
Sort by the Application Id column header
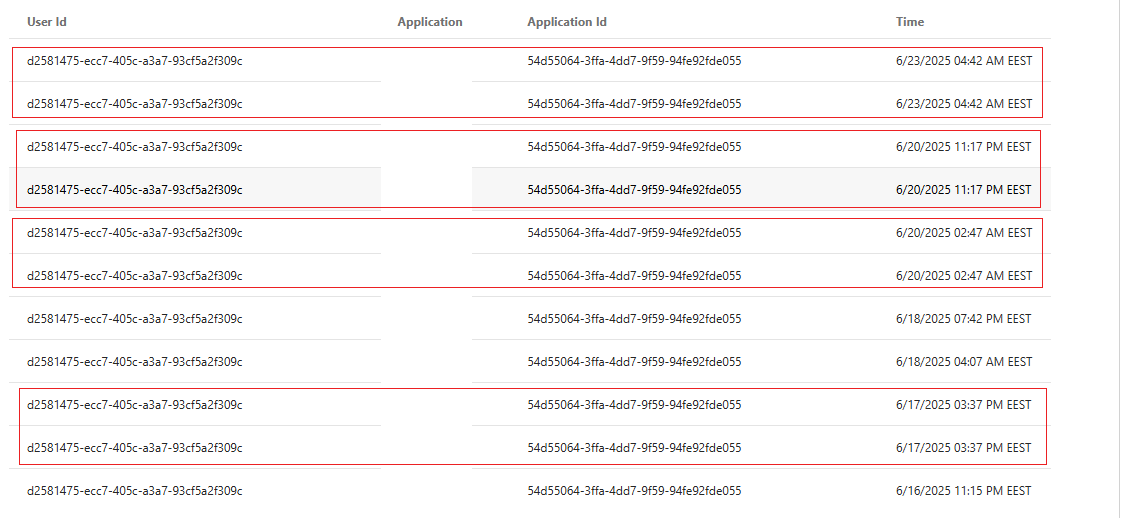pos(567,22)
